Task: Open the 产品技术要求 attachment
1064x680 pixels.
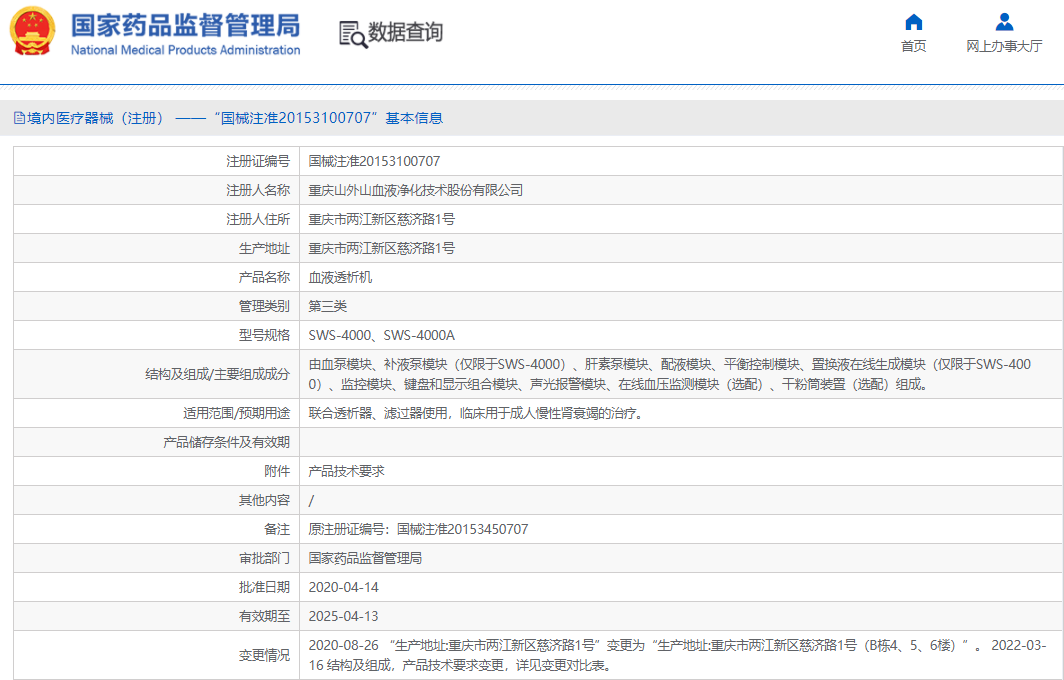Action: [x=346, y=471]
